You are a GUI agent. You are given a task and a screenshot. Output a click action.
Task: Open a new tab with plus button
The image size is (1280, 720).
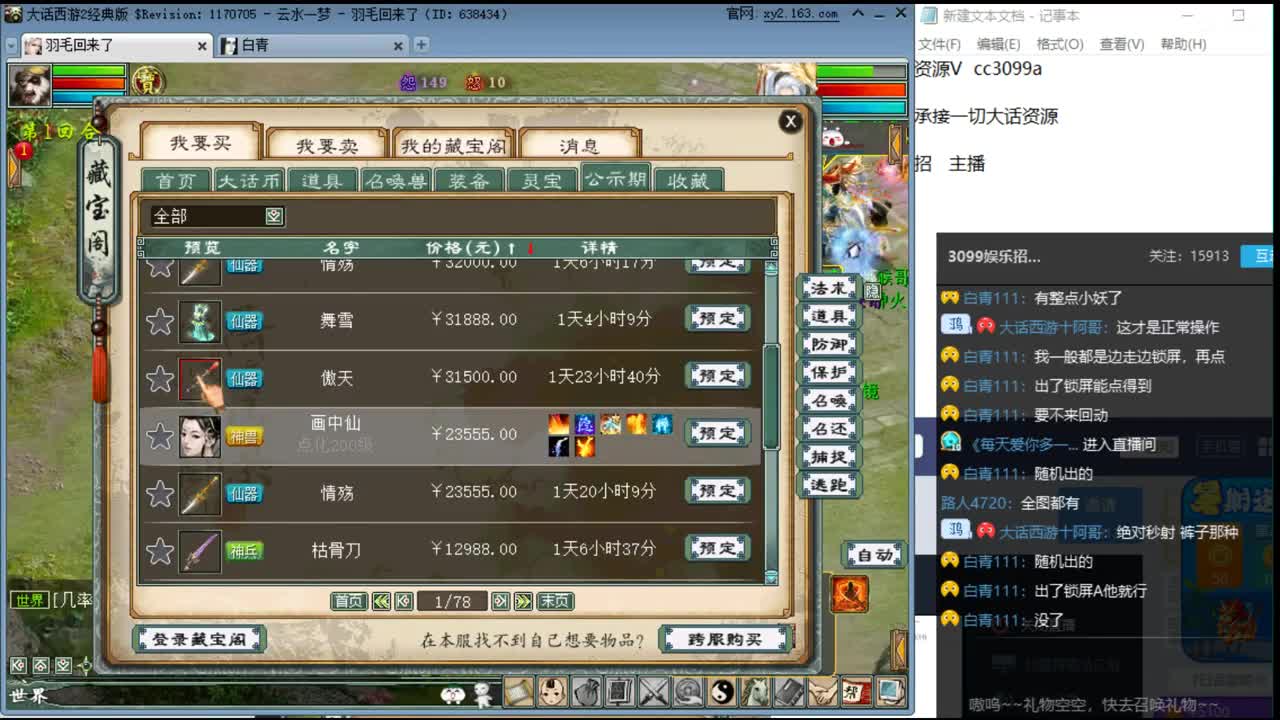[x=421, y=45]
